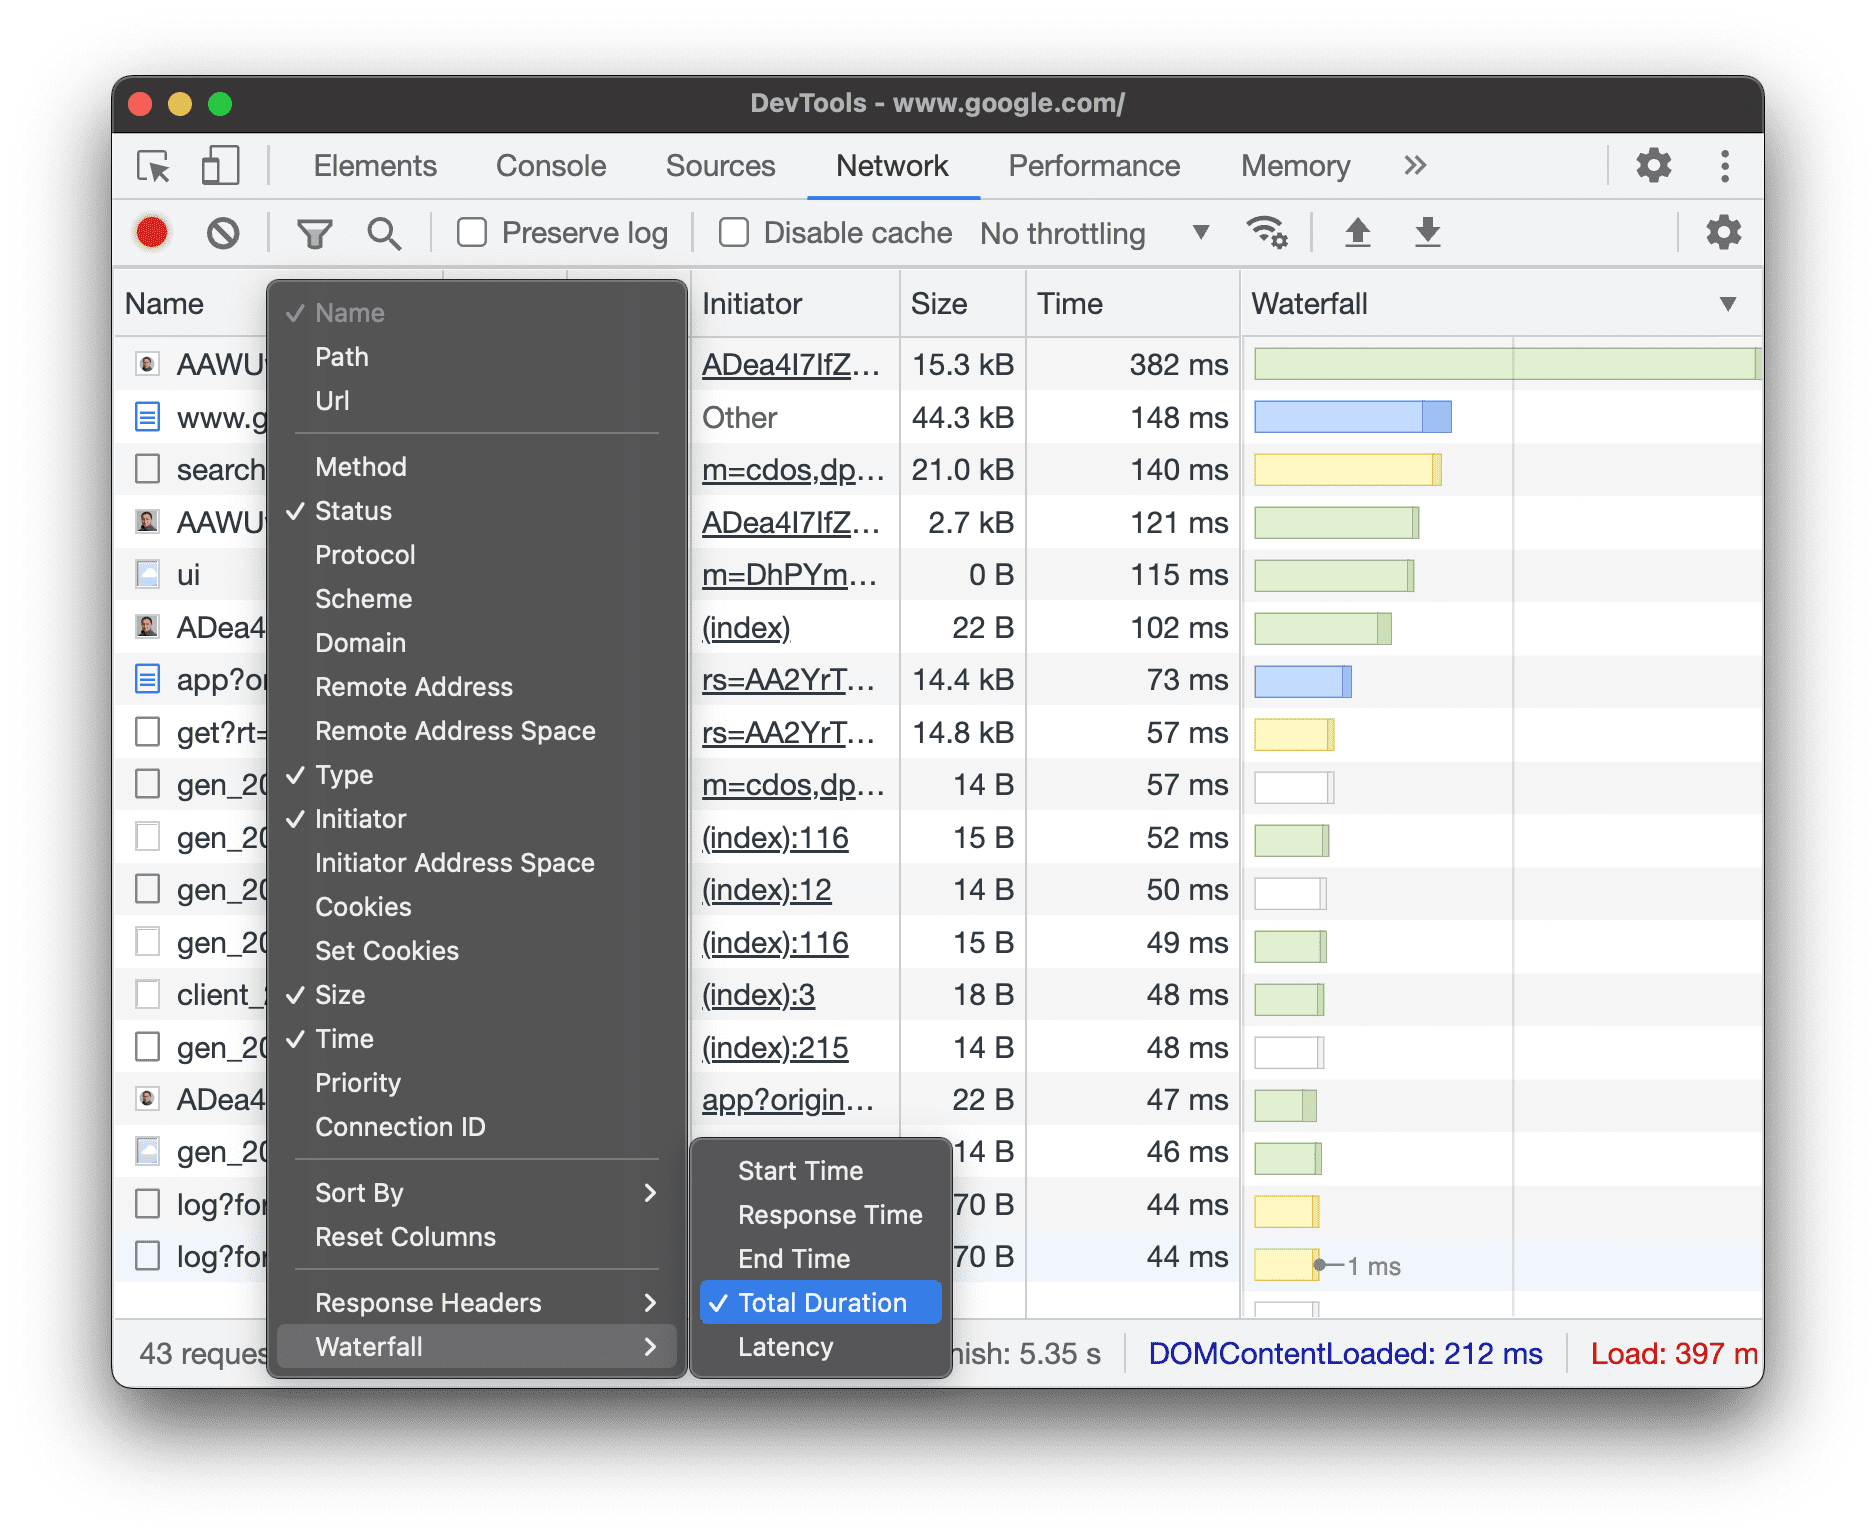Viewport: 1876px width, 1536px height.
Task: Open network conditions Wi-Fi icon
Action: coord(1266,233)
